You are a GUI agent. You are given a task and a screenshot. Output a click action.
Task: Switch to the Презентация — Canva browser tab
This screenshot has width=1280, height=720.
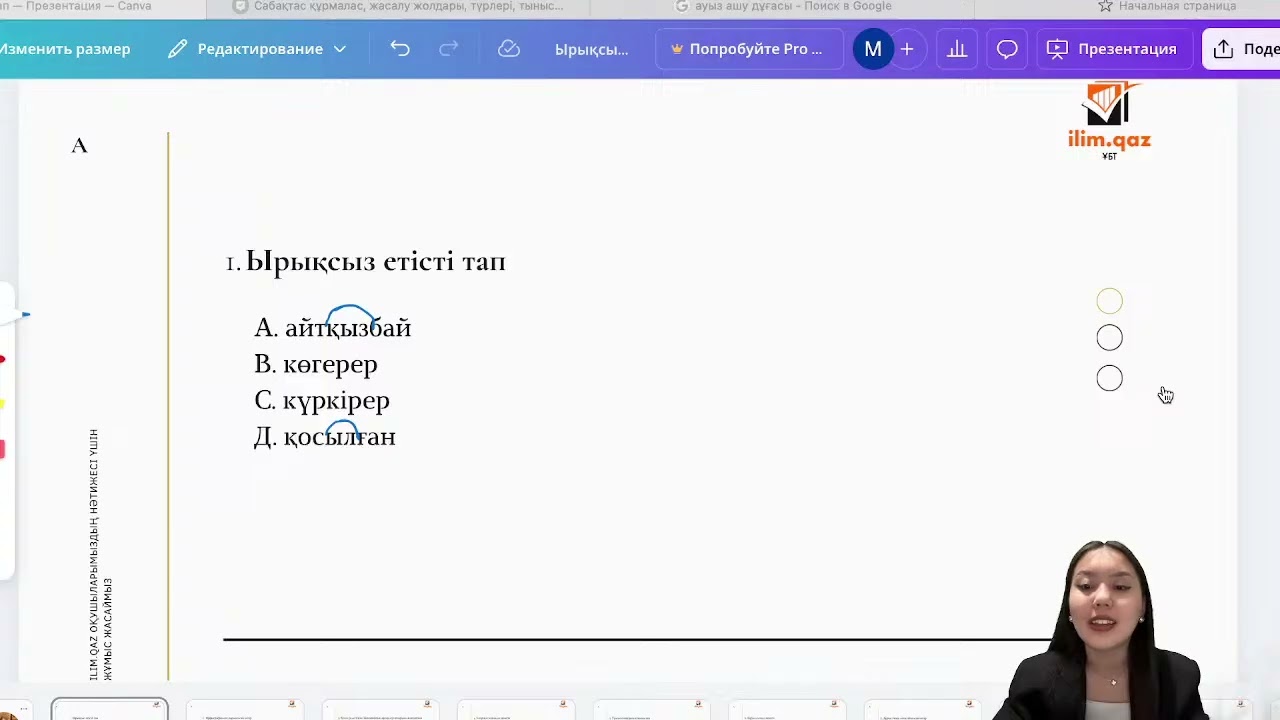tap(76, 6)
